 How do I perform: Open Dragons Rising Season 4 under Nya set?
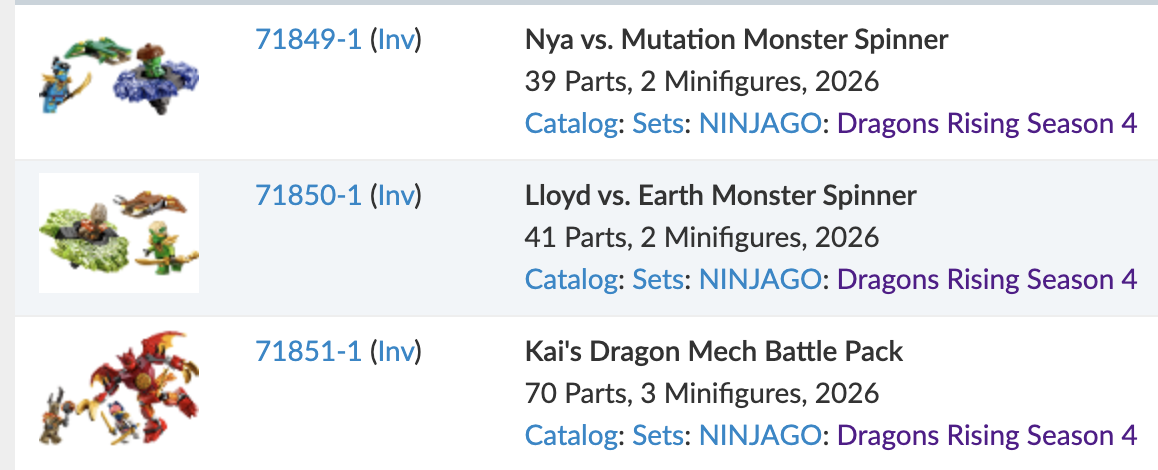(x=987, y=124)
